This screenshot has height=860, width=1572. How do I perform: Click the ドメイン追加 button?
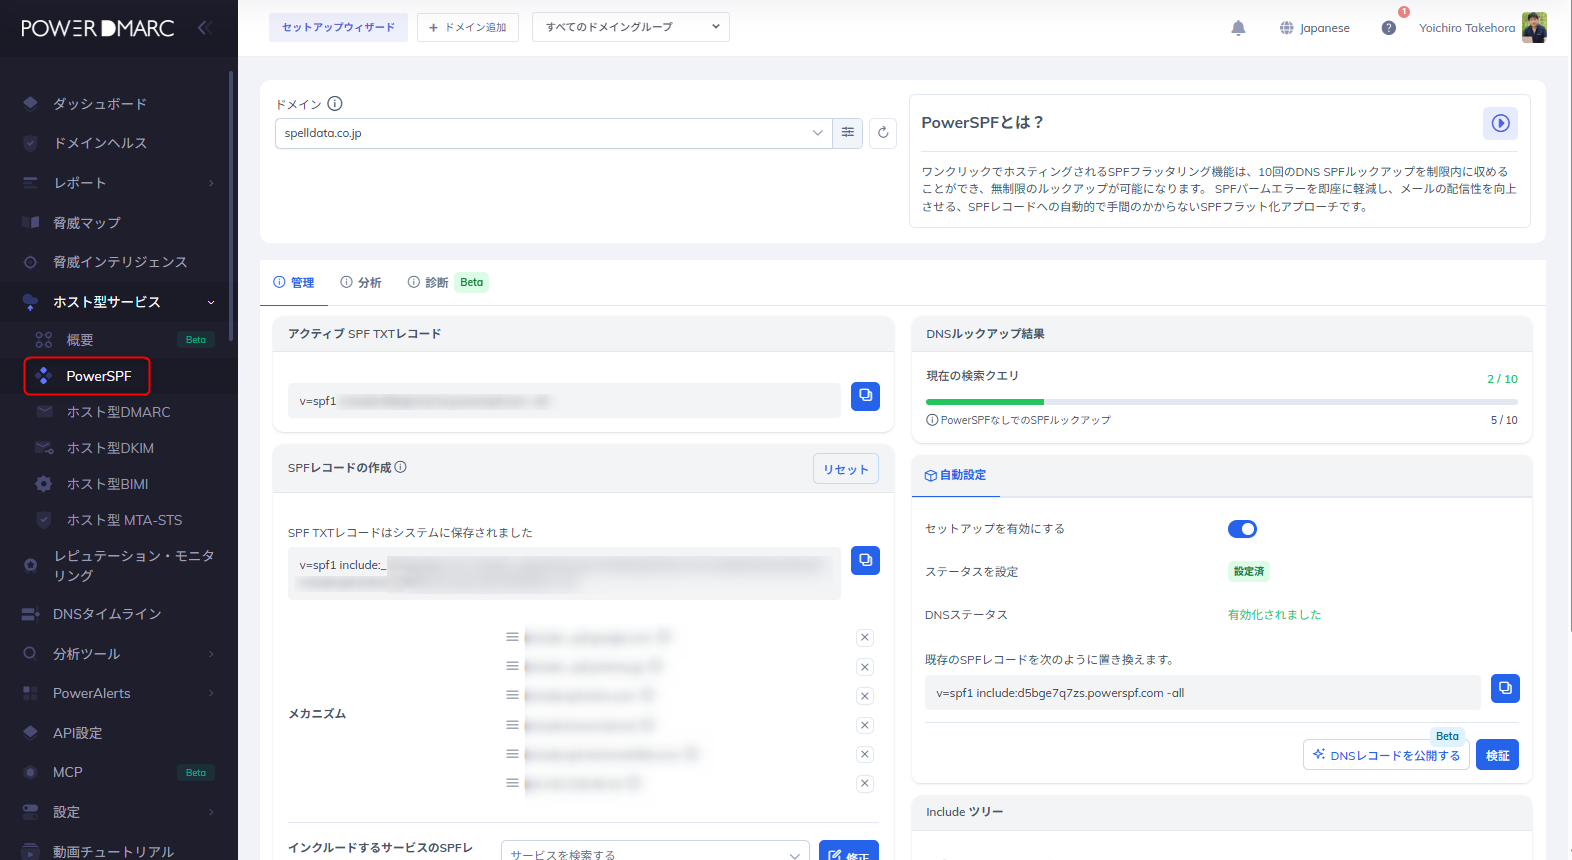click(468, 27)
